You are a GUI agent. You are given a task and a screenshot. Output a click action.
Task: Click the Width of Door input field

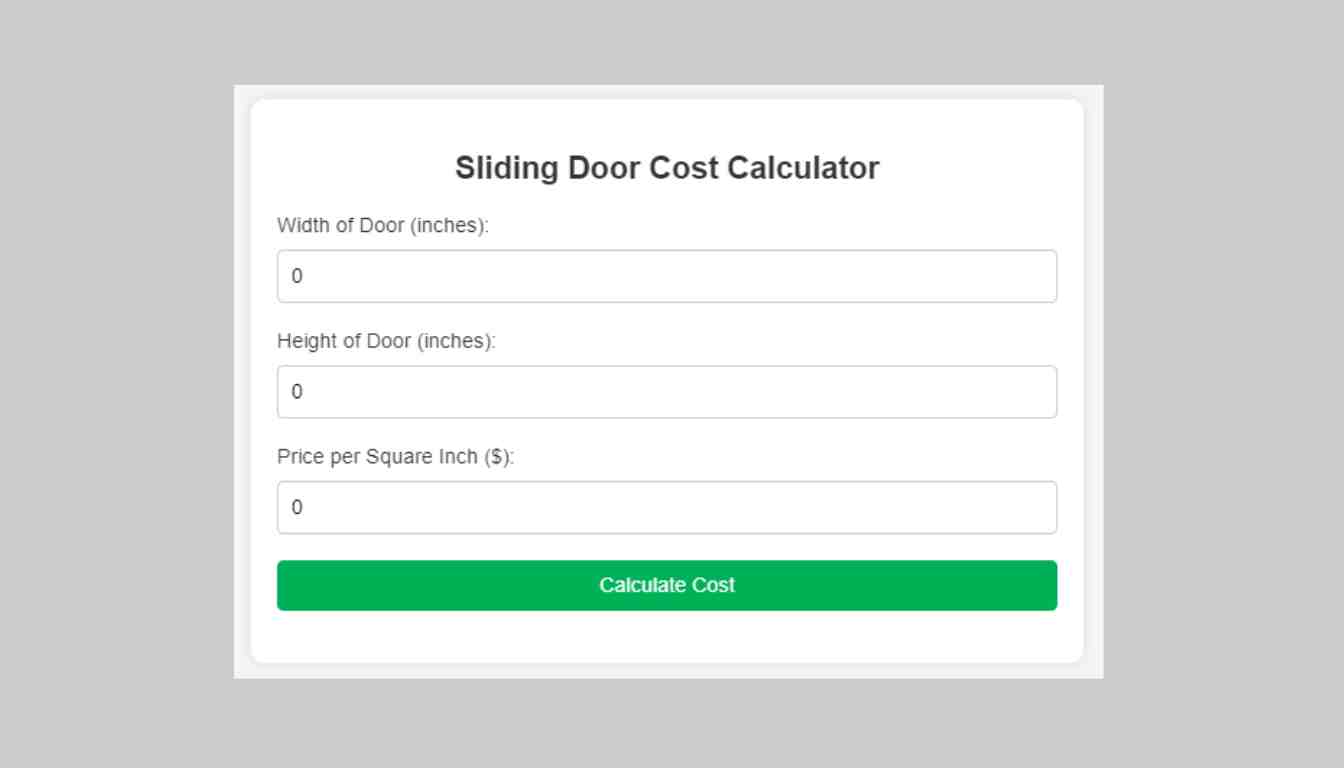tap(667, 276)
